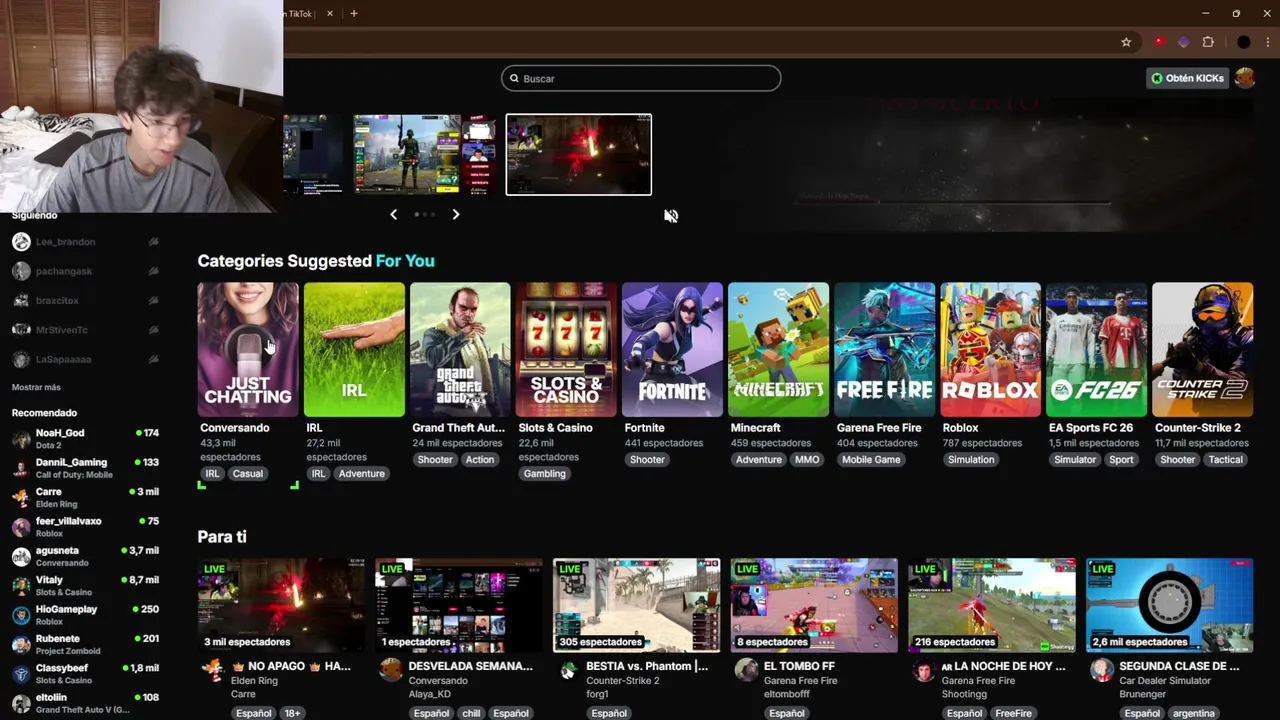This screenshot has height=720, width=1280.
Task: Select the Simulation tag under Roblox
Action: click(971, 460)
